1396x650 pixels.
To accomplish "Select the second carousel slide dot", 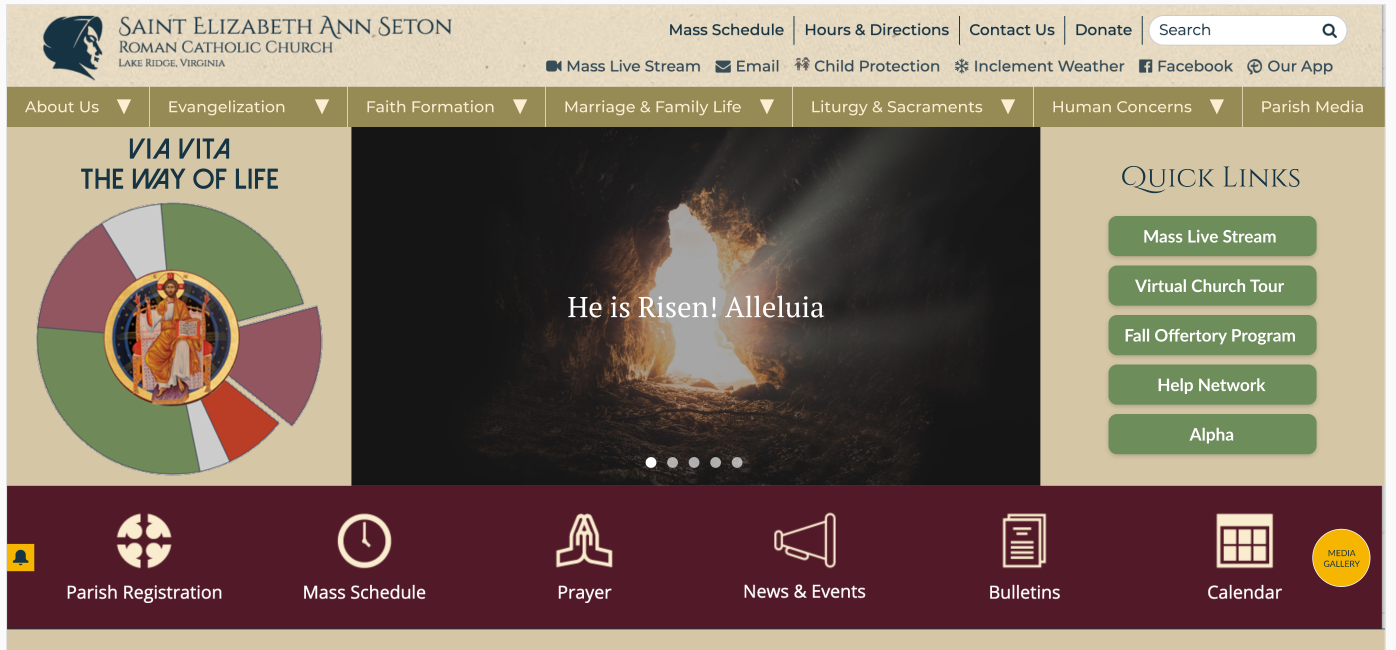I will pyautogui.click(x=672, y=462).
